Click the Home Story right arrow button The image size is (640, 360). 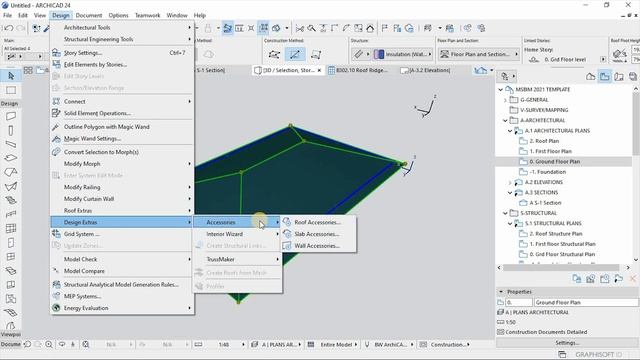click(x=603, y=60)
